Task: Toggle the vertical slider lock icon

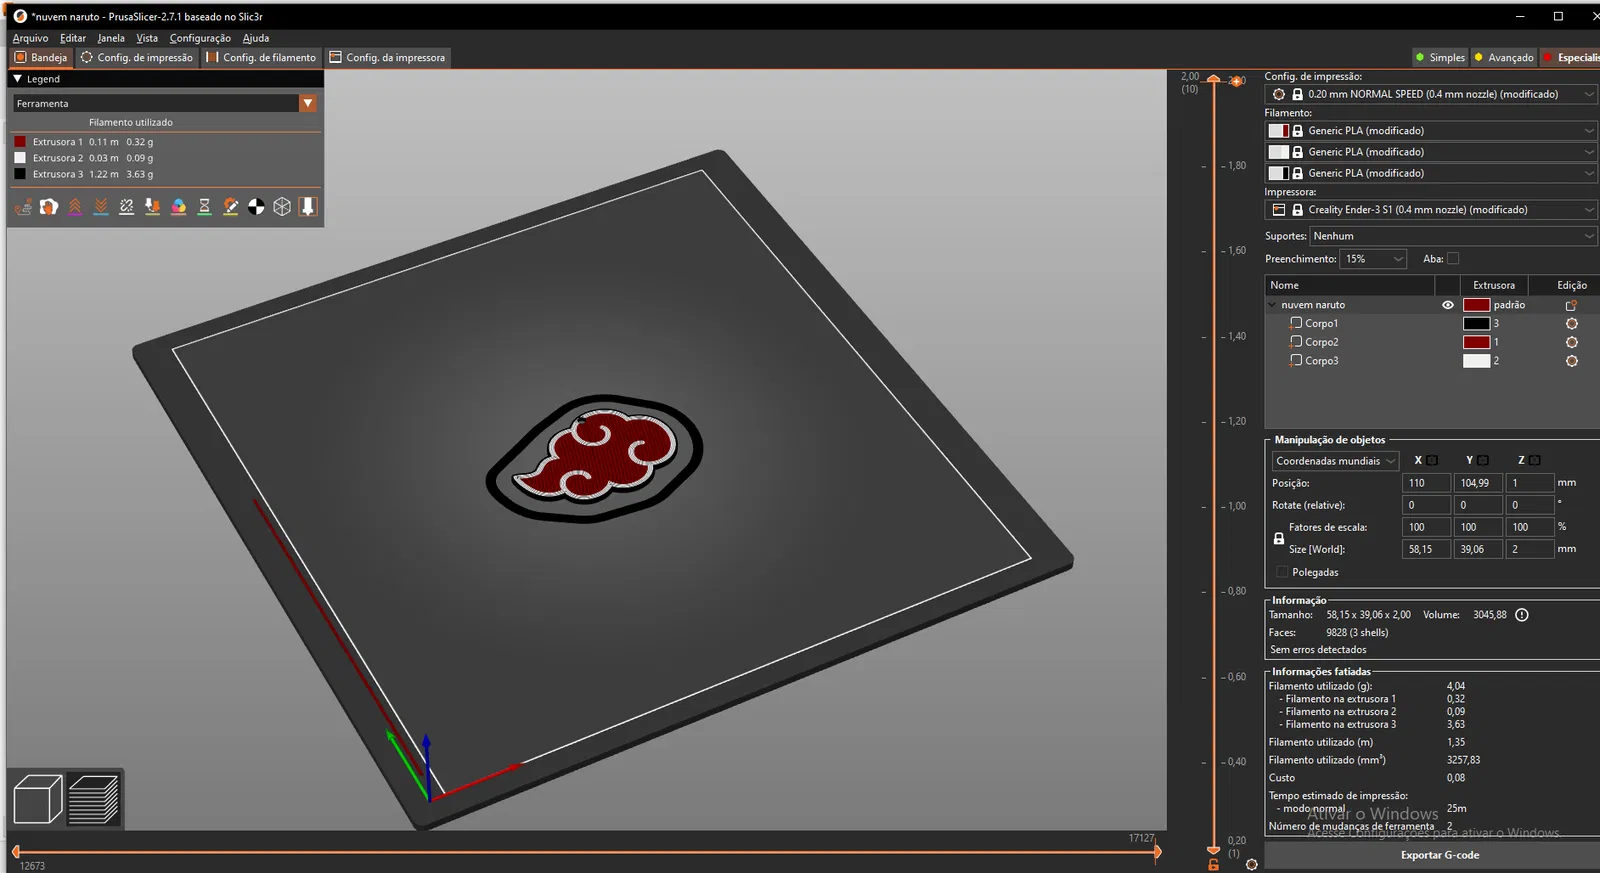Action: click(1214, 865)
